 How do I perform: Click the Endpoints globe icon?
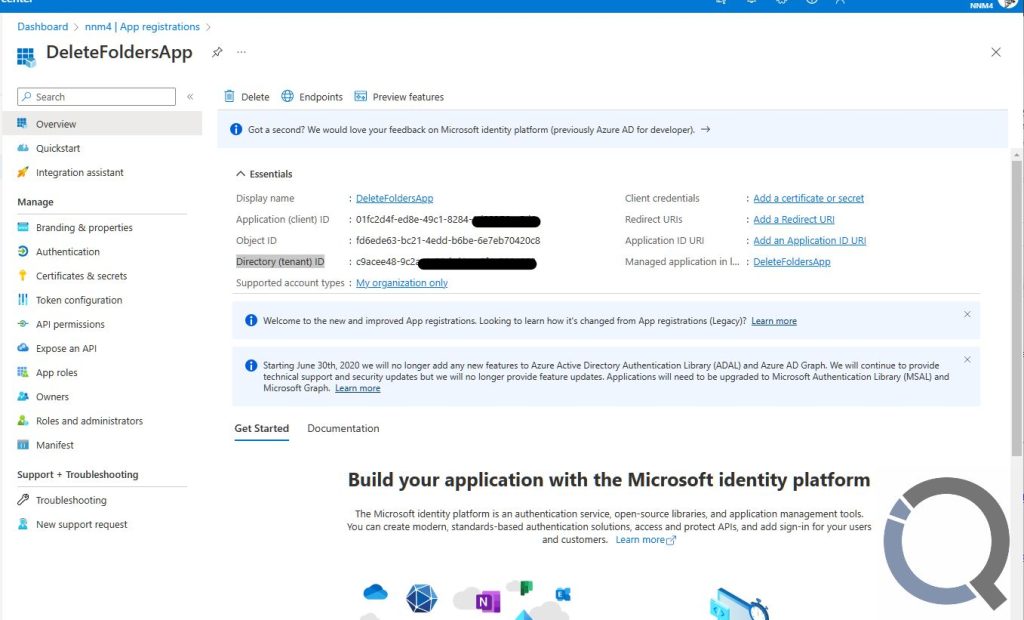tap(287, 96)
